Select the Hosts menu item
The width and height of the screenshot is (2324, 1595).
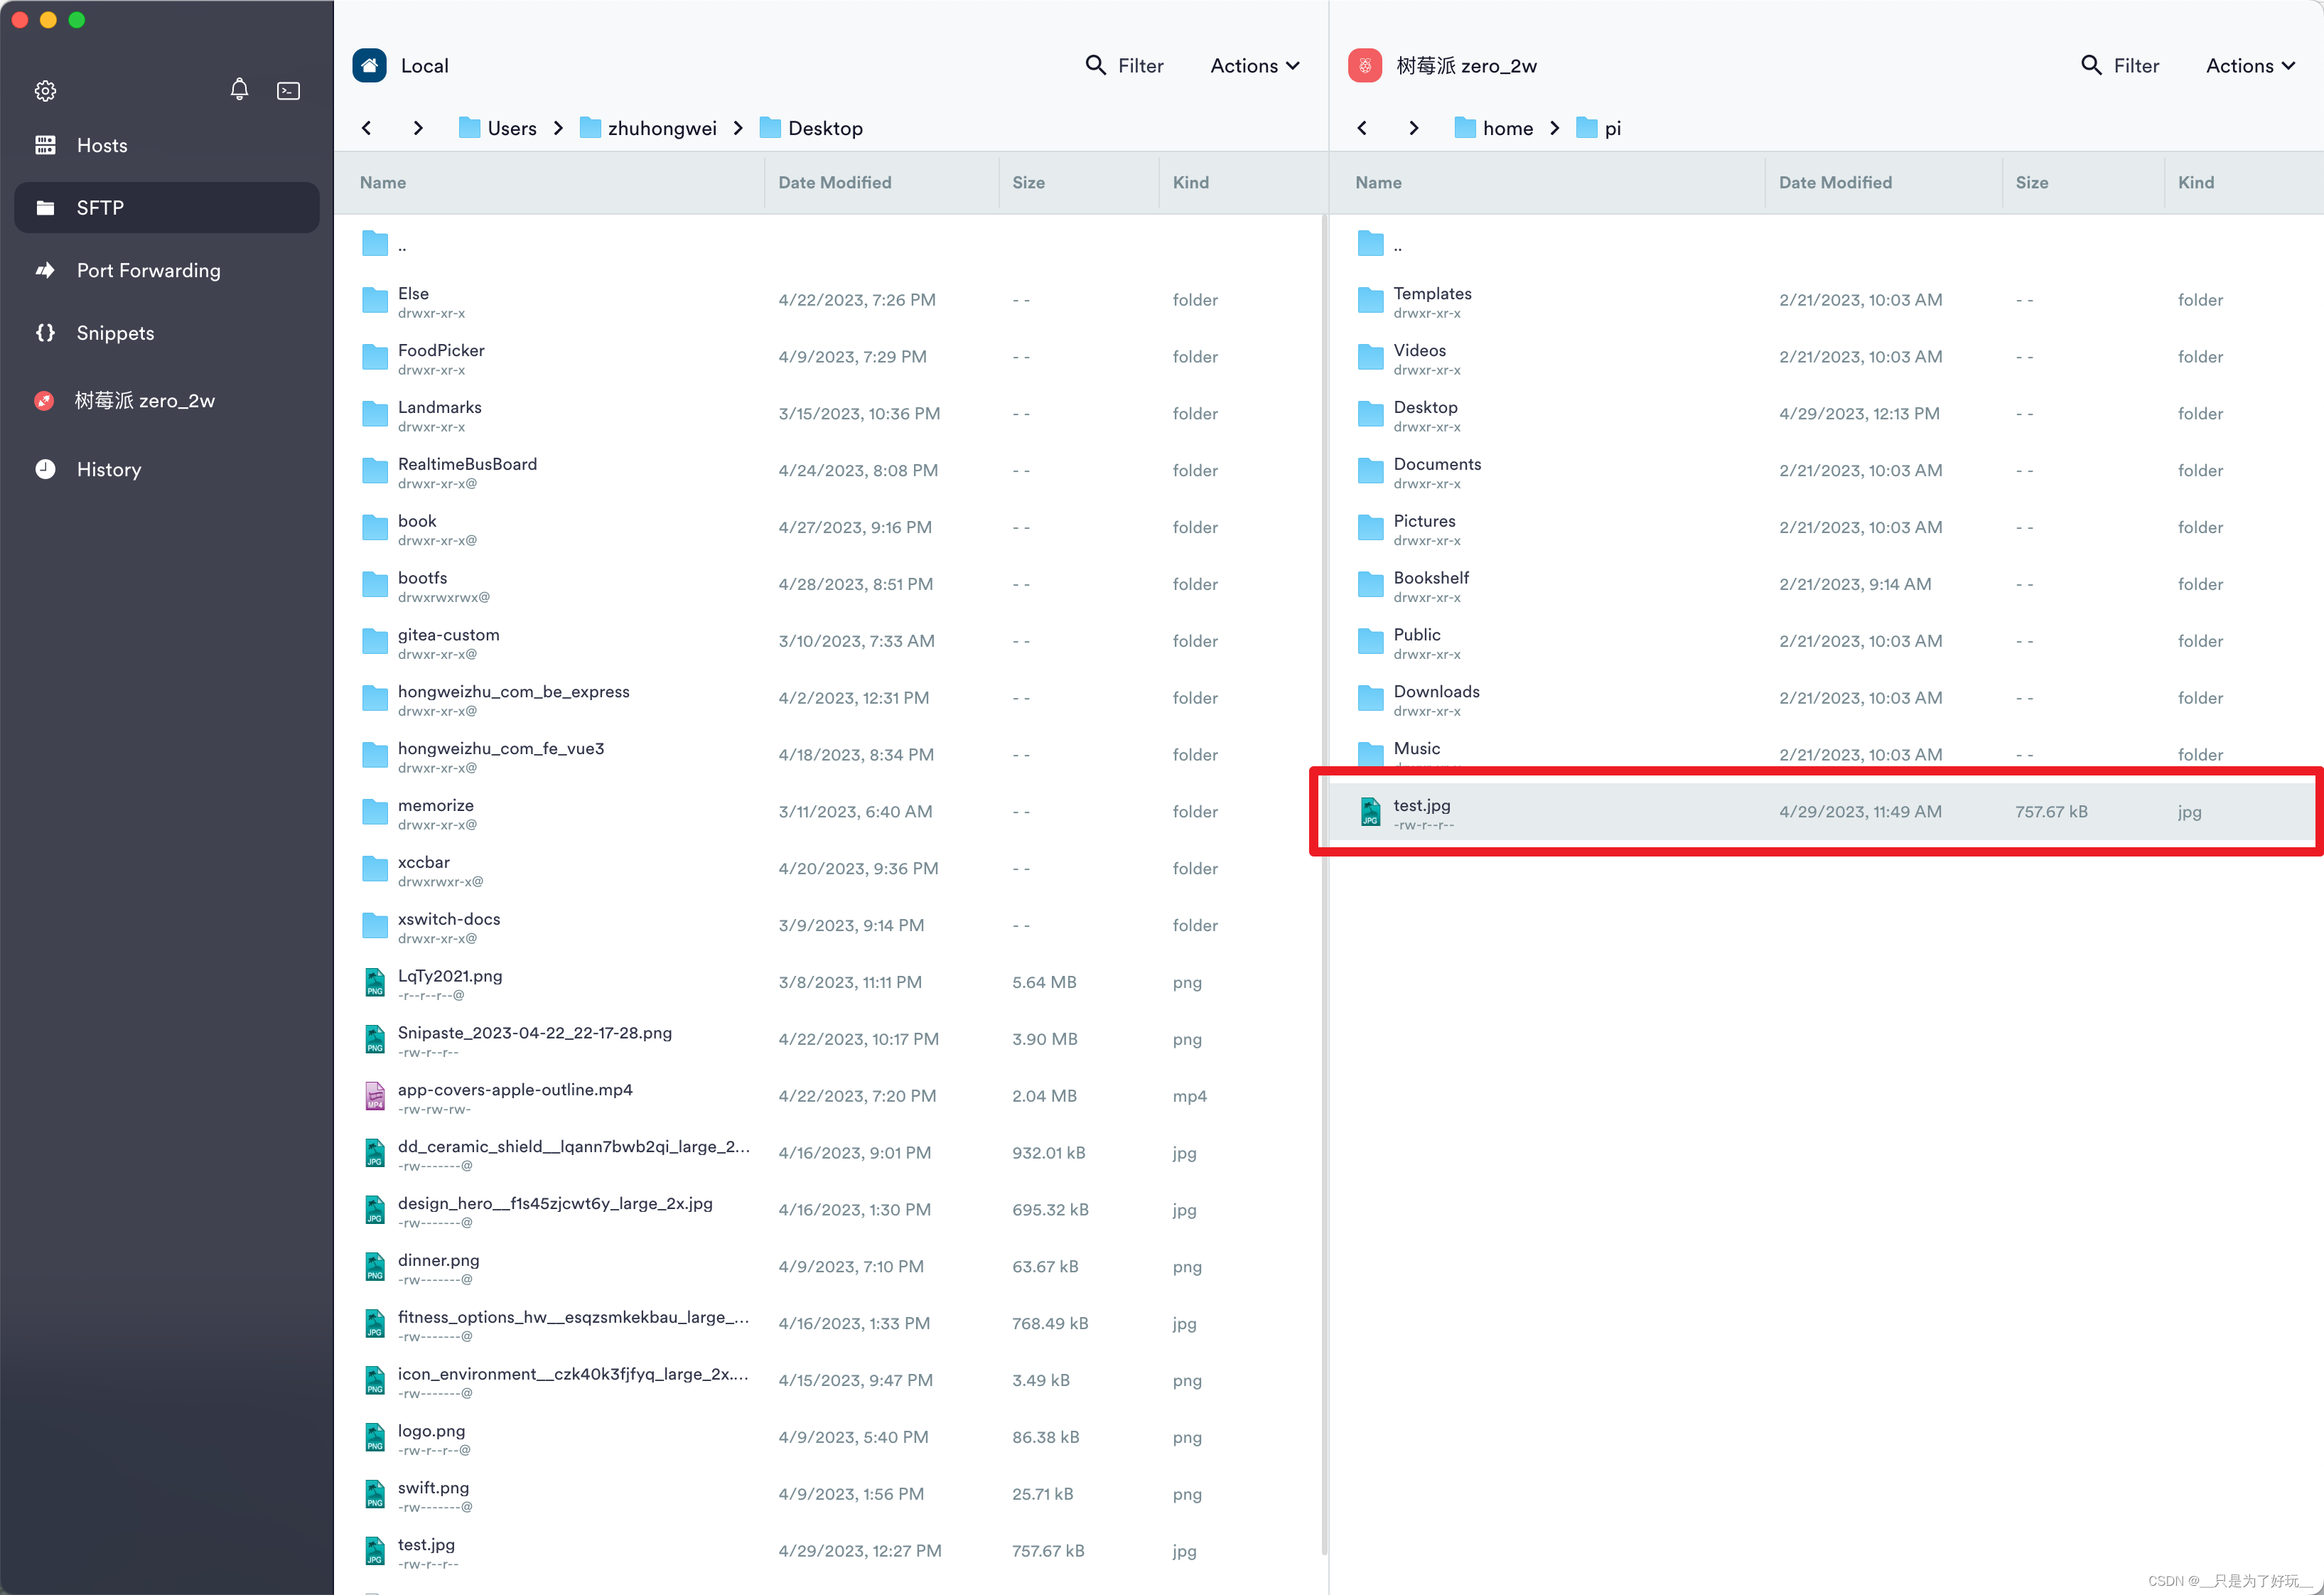click(x=101, y=146)
